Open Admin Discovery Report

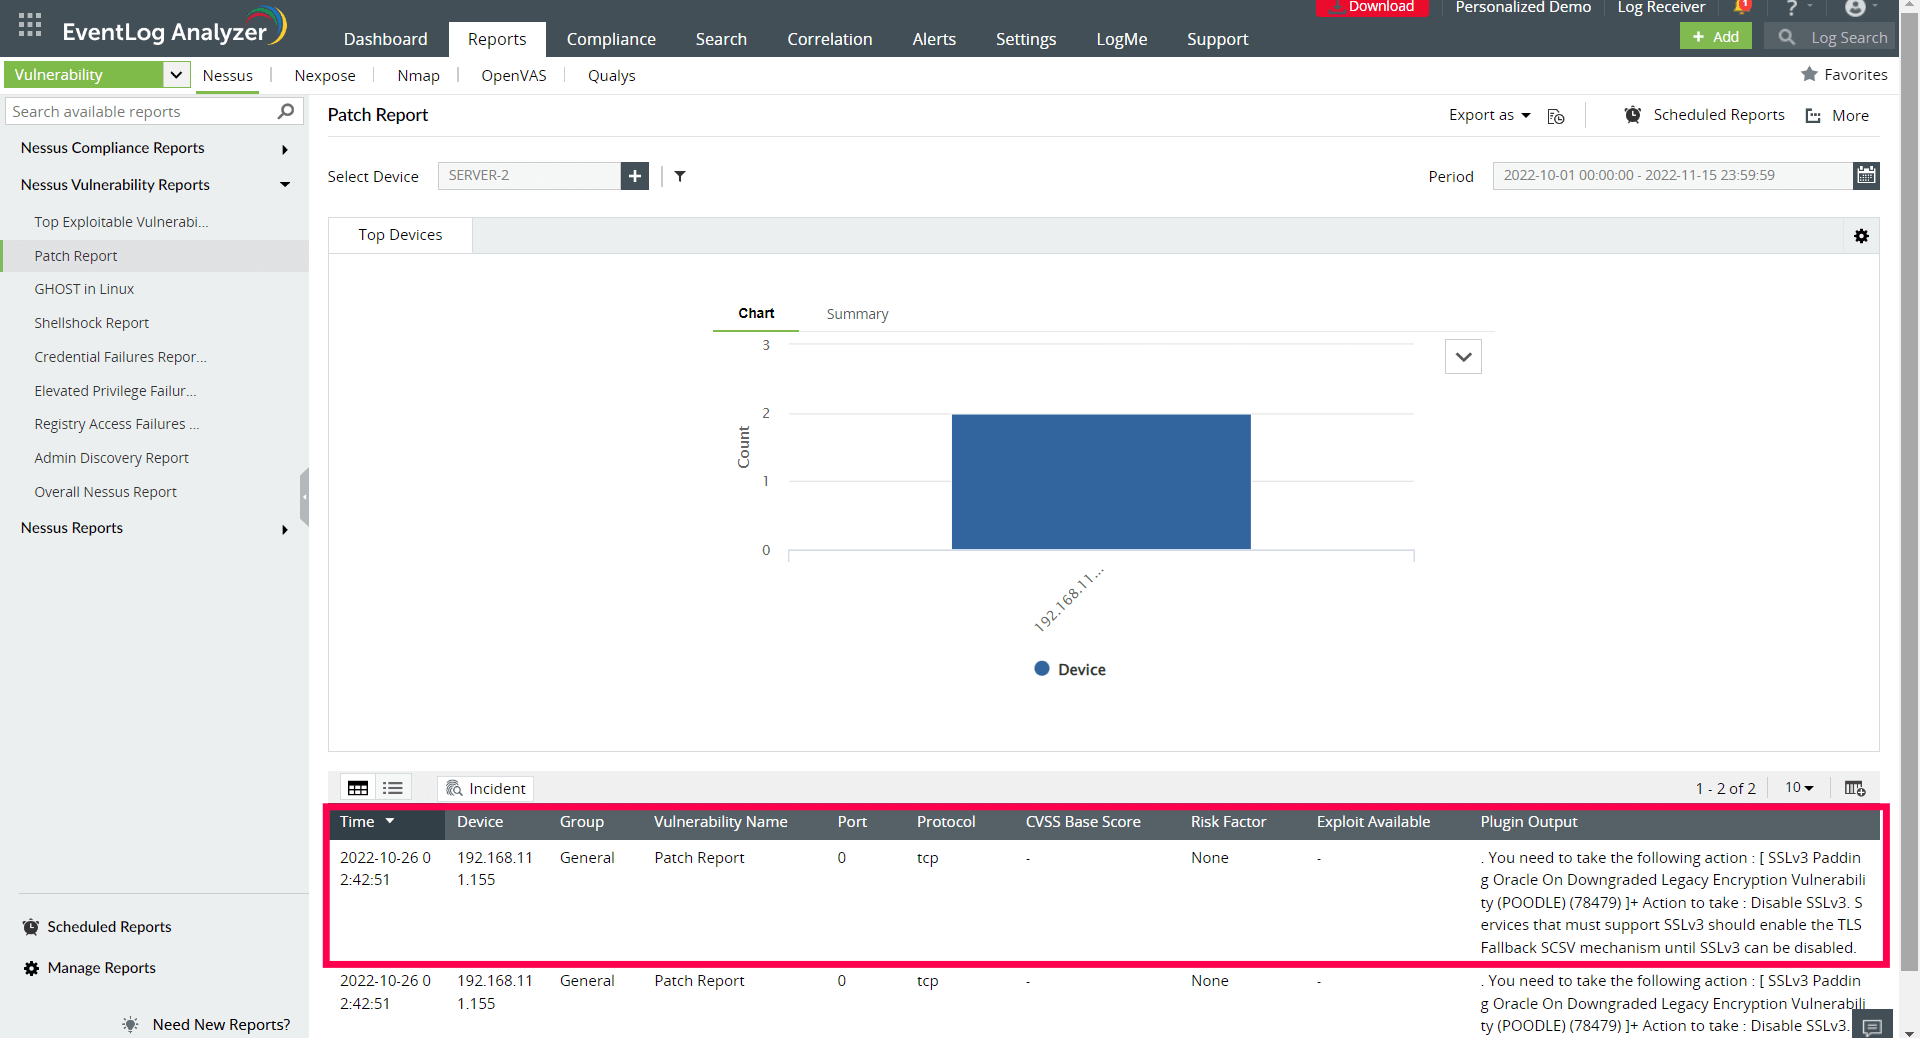click(111, 458)
